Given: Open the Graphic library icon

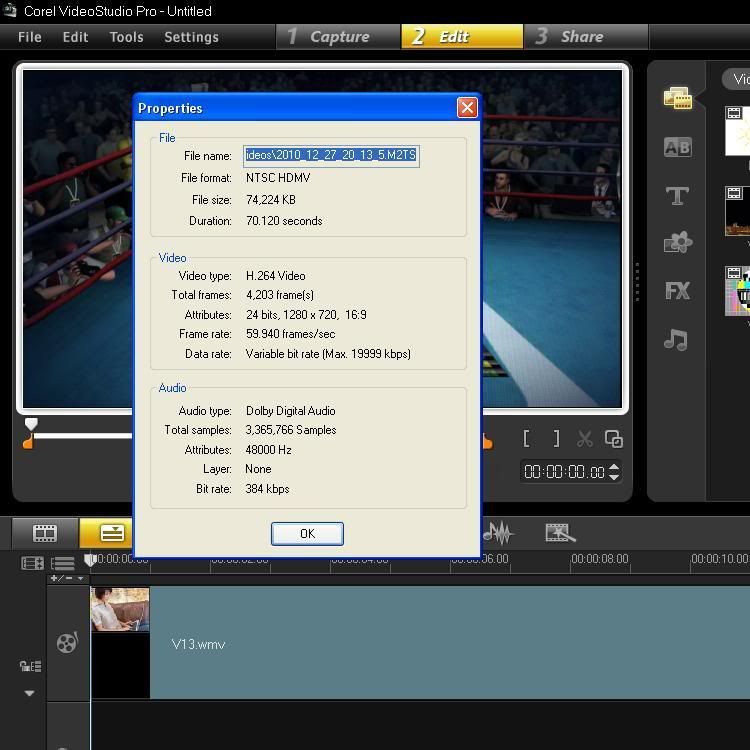Looking at the screenshot, I should (677, 243).
